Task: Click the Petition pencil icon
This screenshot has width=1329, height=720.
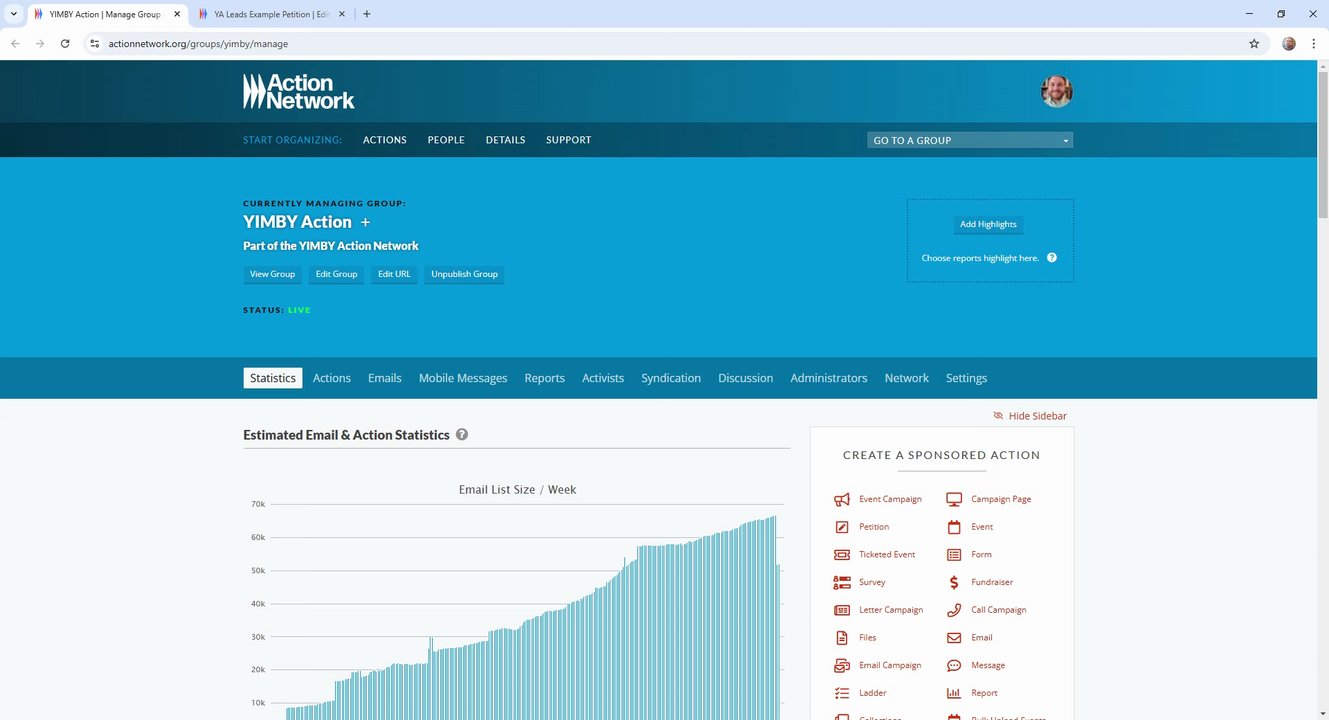Action: [842, 527]
